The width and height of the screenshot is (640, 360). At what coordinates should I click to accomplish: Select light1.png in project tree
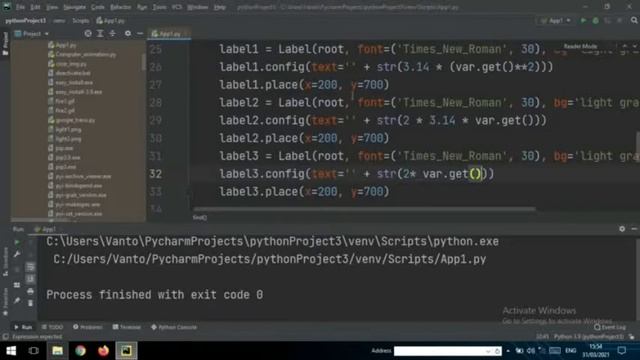pos(65,129)
